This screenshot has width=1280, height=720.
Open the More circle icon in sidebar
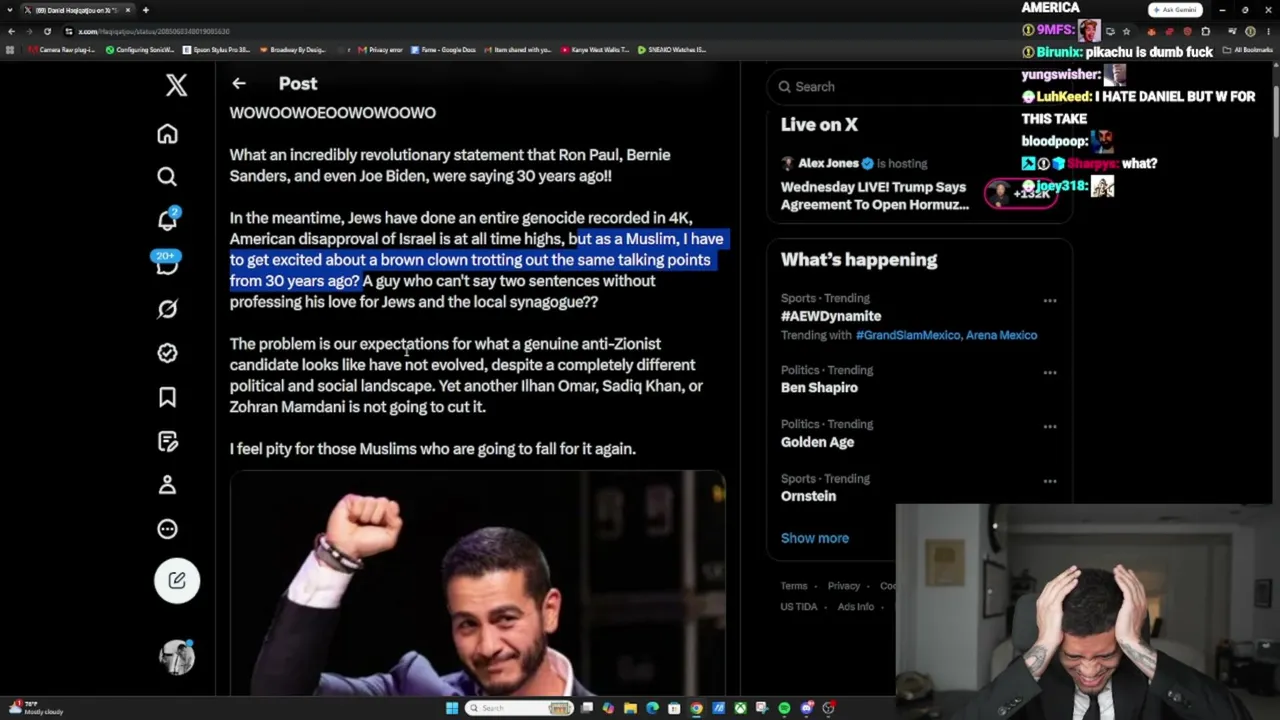click(167, 529)
